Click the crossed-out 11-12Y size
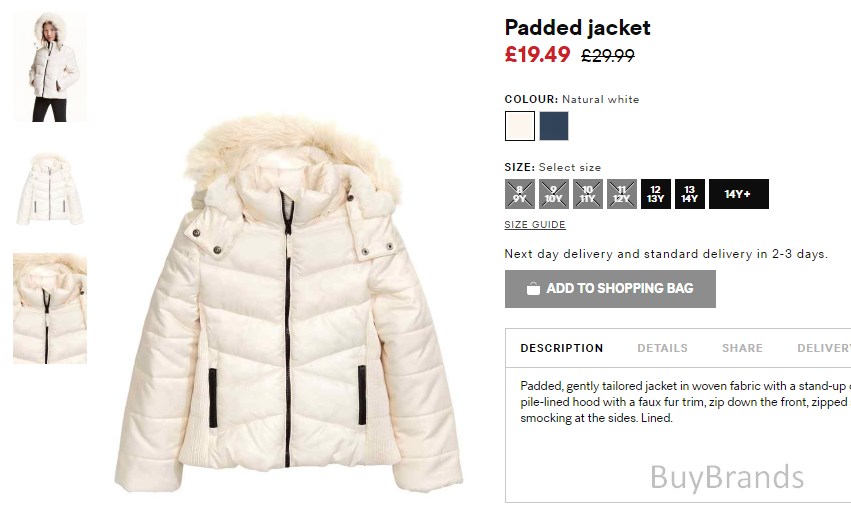This screenshot has width=851, height=517. click(x=621, y=194)
